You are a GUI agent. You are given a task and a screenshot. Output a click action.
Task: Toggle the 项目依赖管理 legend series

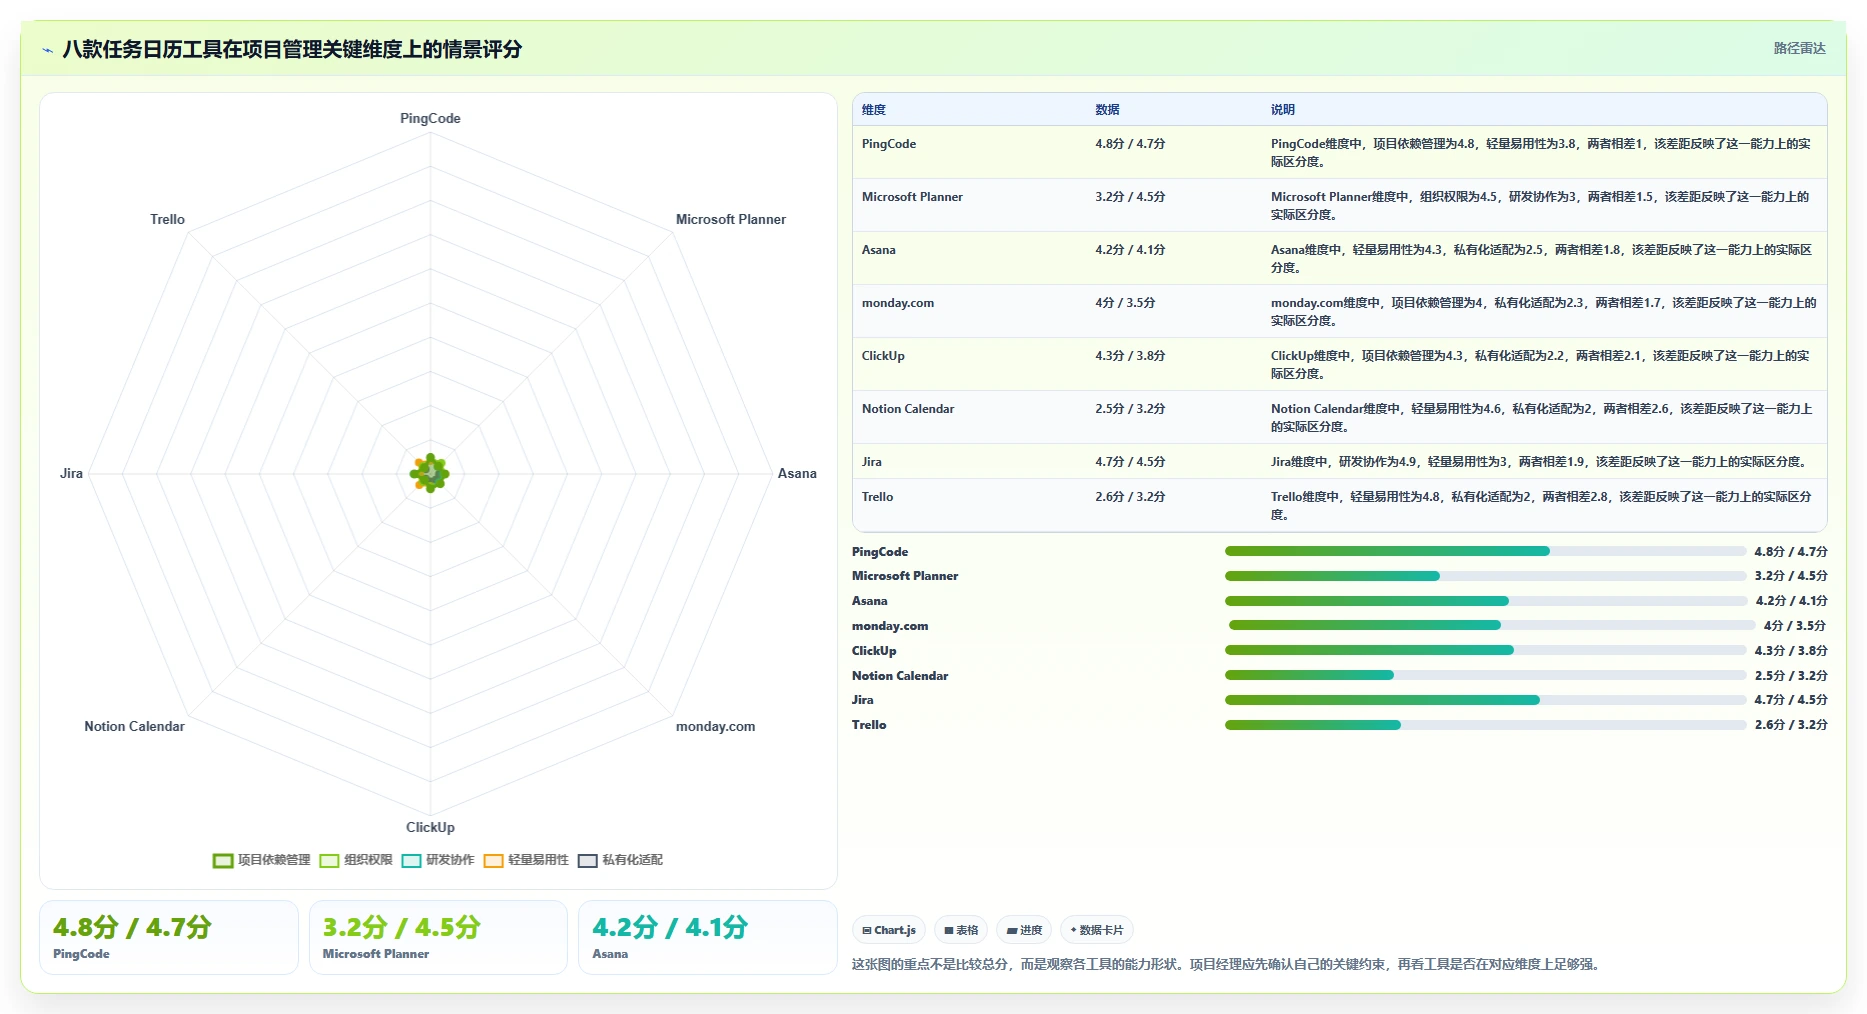point(262,860)
